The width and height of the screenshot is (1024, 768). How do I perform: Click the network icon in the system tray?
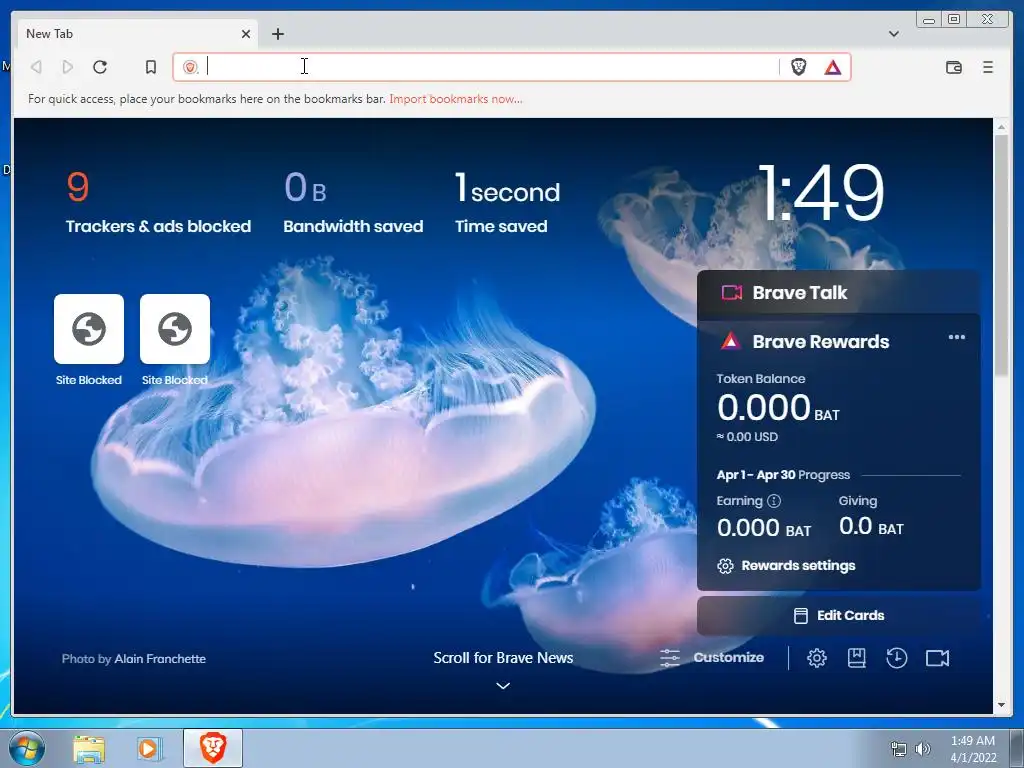pyautogui.click(x=899, y=749)
